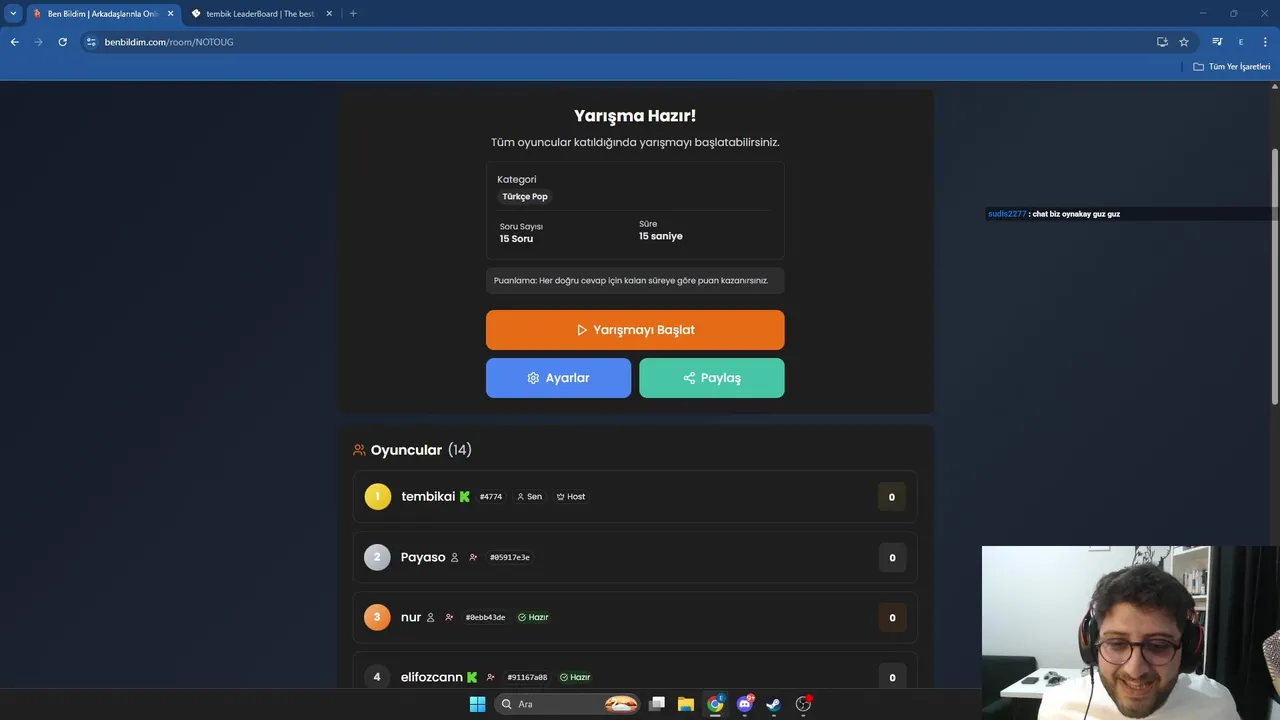Viewport: 1280px width, 720px height.
Task: Install app icon in address bar
Action: pos(1162,42)
